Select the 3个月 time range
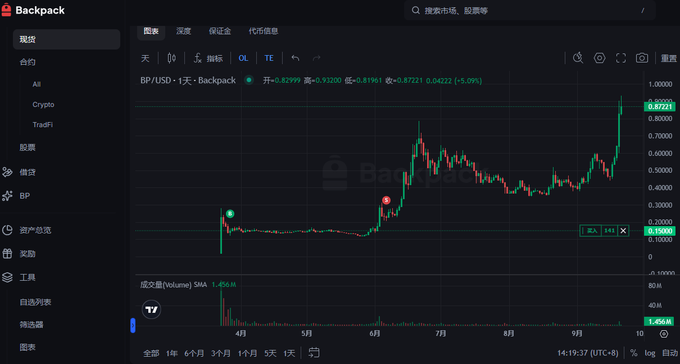680x364 pixels. (221, 354)
